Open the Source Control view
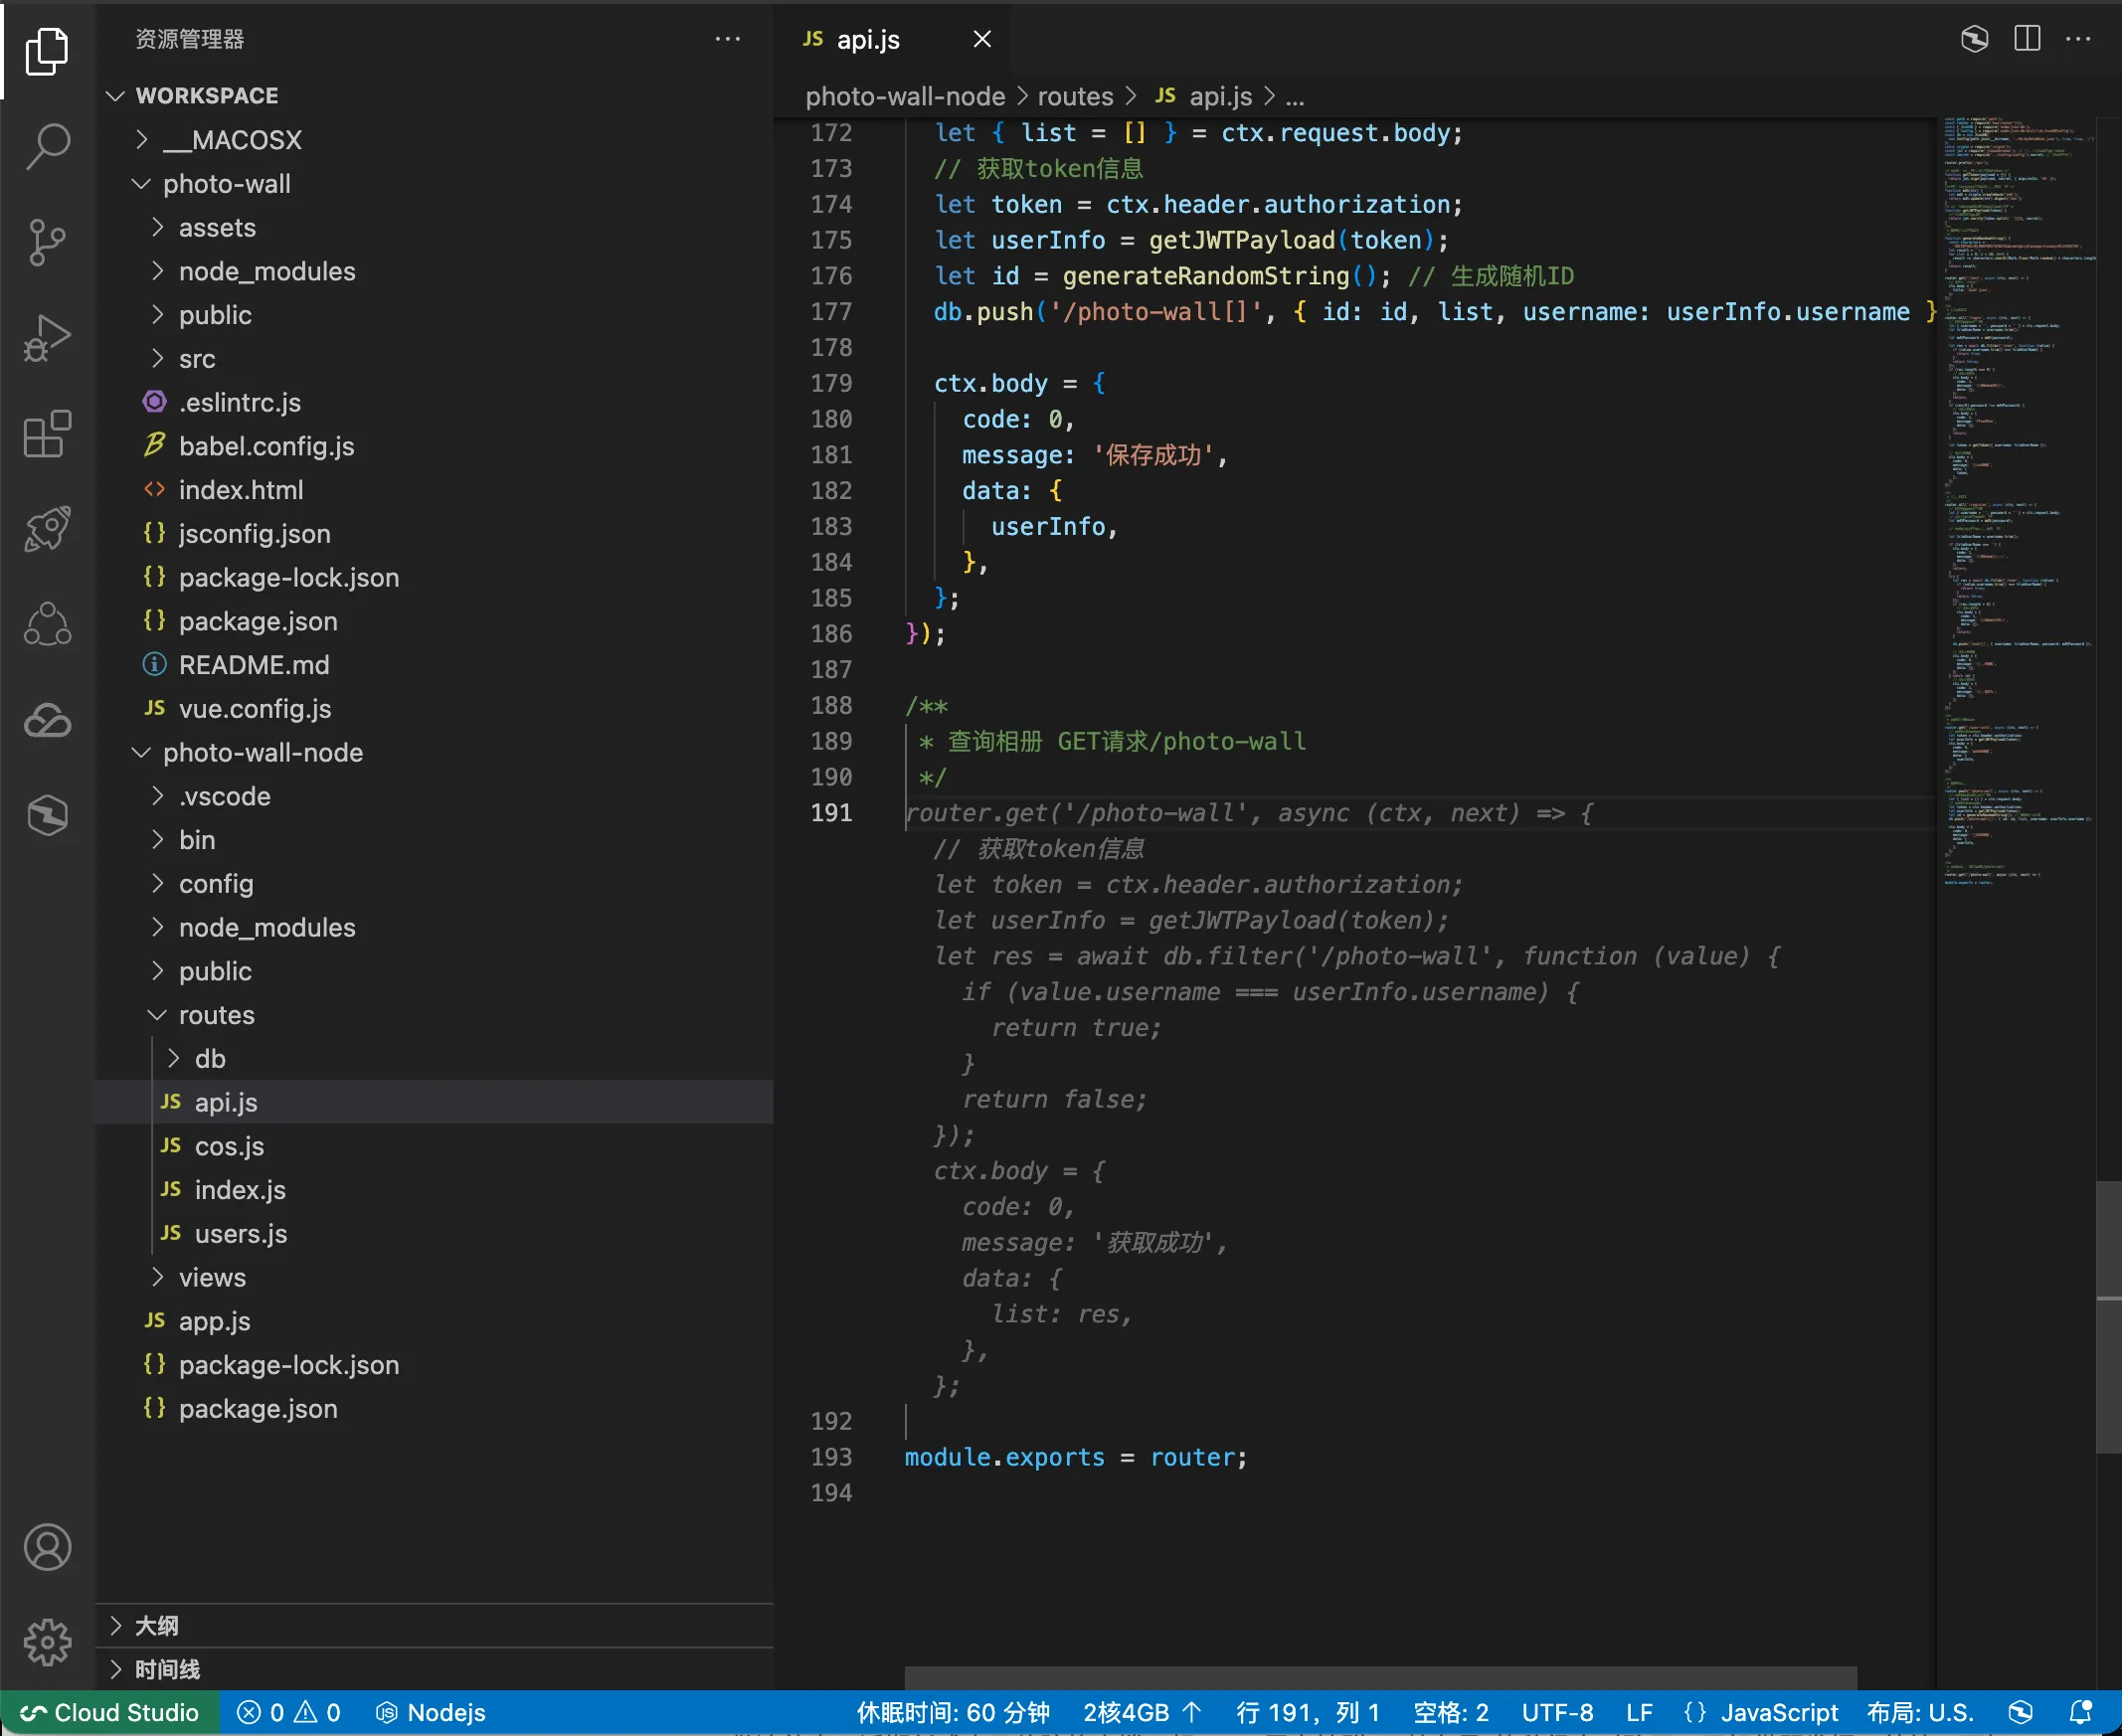Viewport: 2122px width, 1736px height. (47, 242)
